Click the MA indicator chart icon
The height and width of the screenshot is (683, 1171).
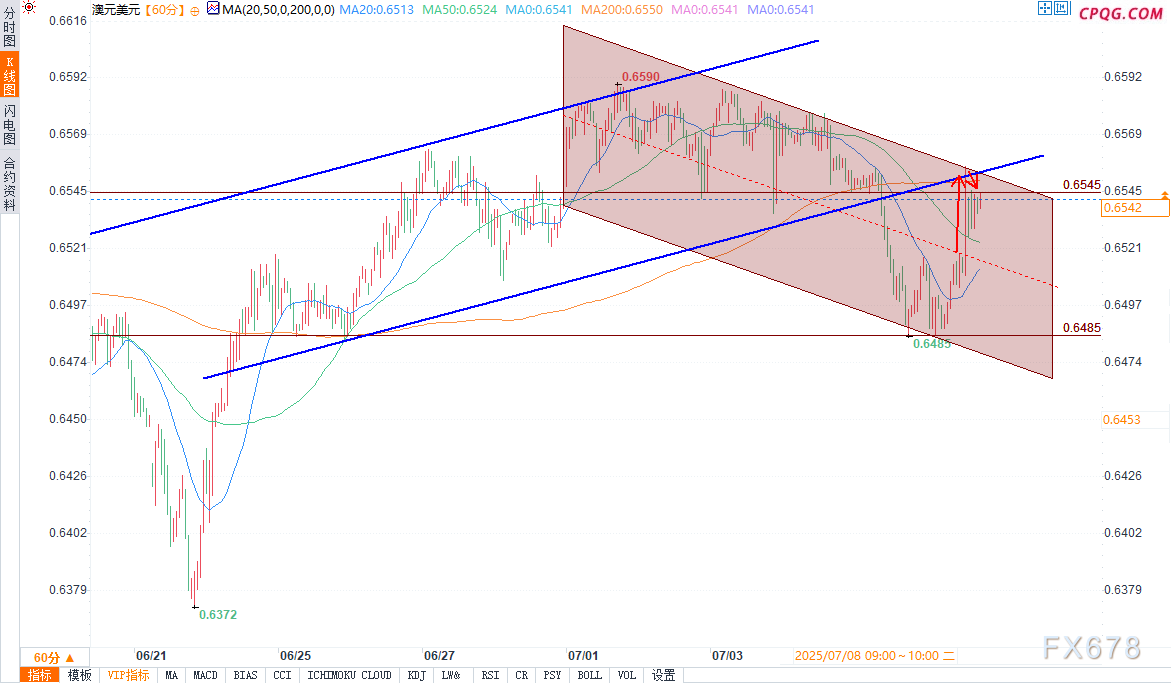[x=214, y=9]
